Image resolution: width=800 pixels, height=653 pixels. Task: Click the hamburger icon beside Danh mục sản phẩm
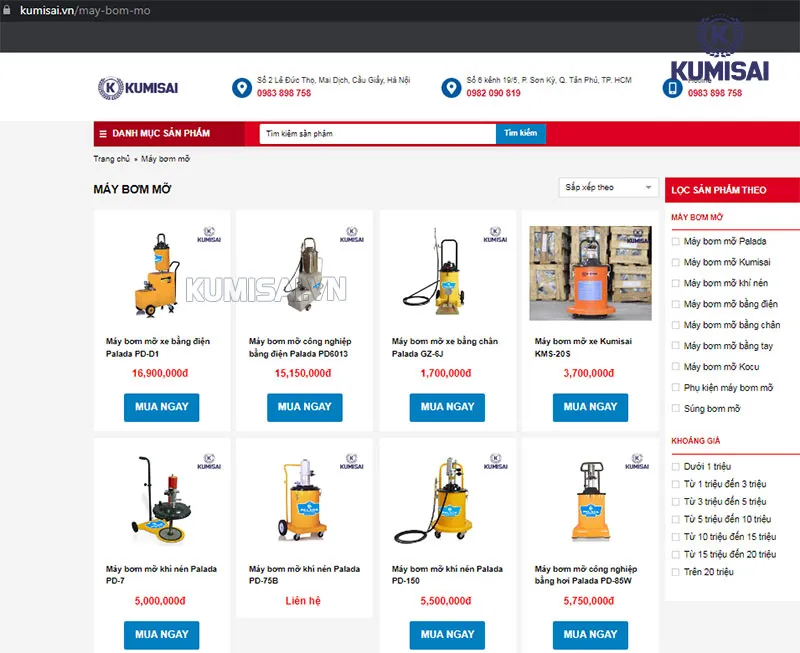(x=103, y=134)
